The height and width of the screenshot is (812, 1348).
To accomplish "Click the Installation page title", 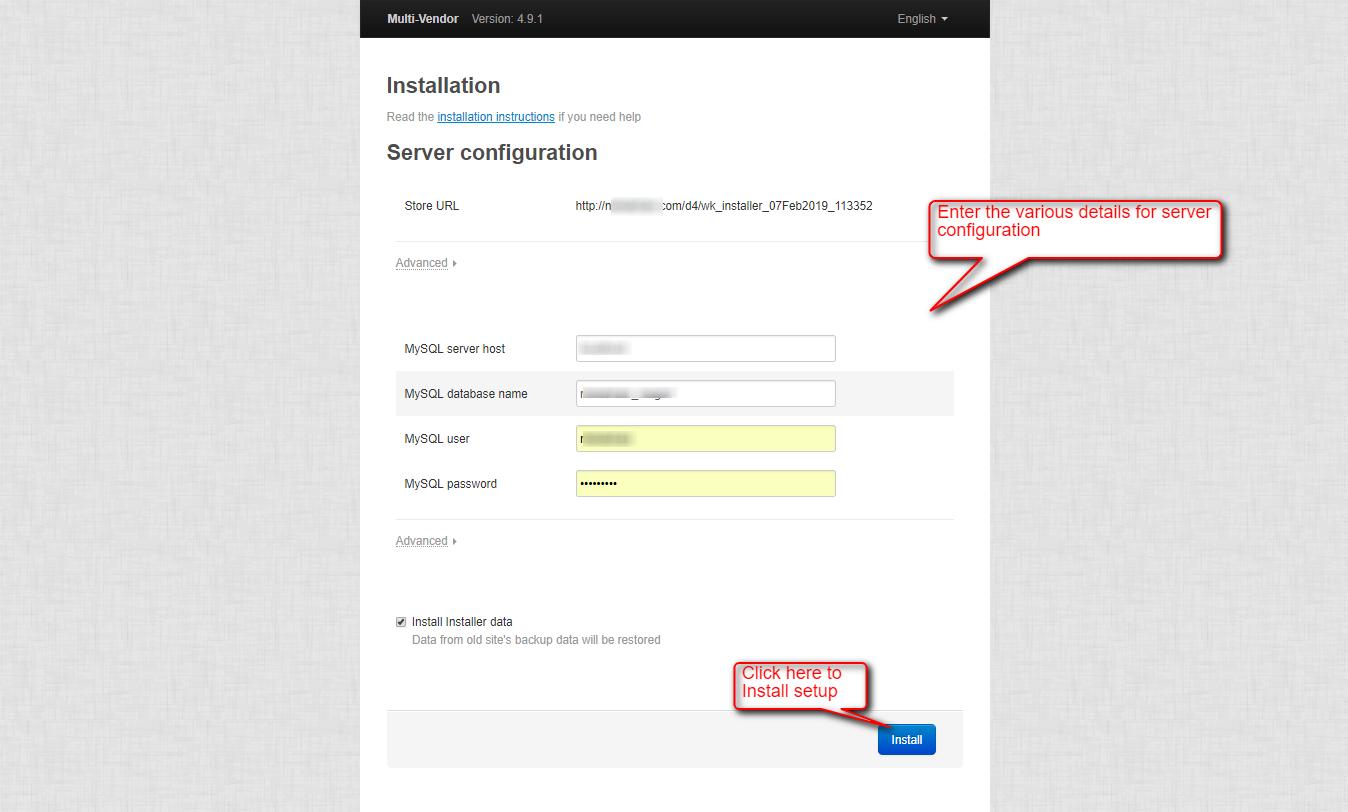I will [x=443, y=86].
